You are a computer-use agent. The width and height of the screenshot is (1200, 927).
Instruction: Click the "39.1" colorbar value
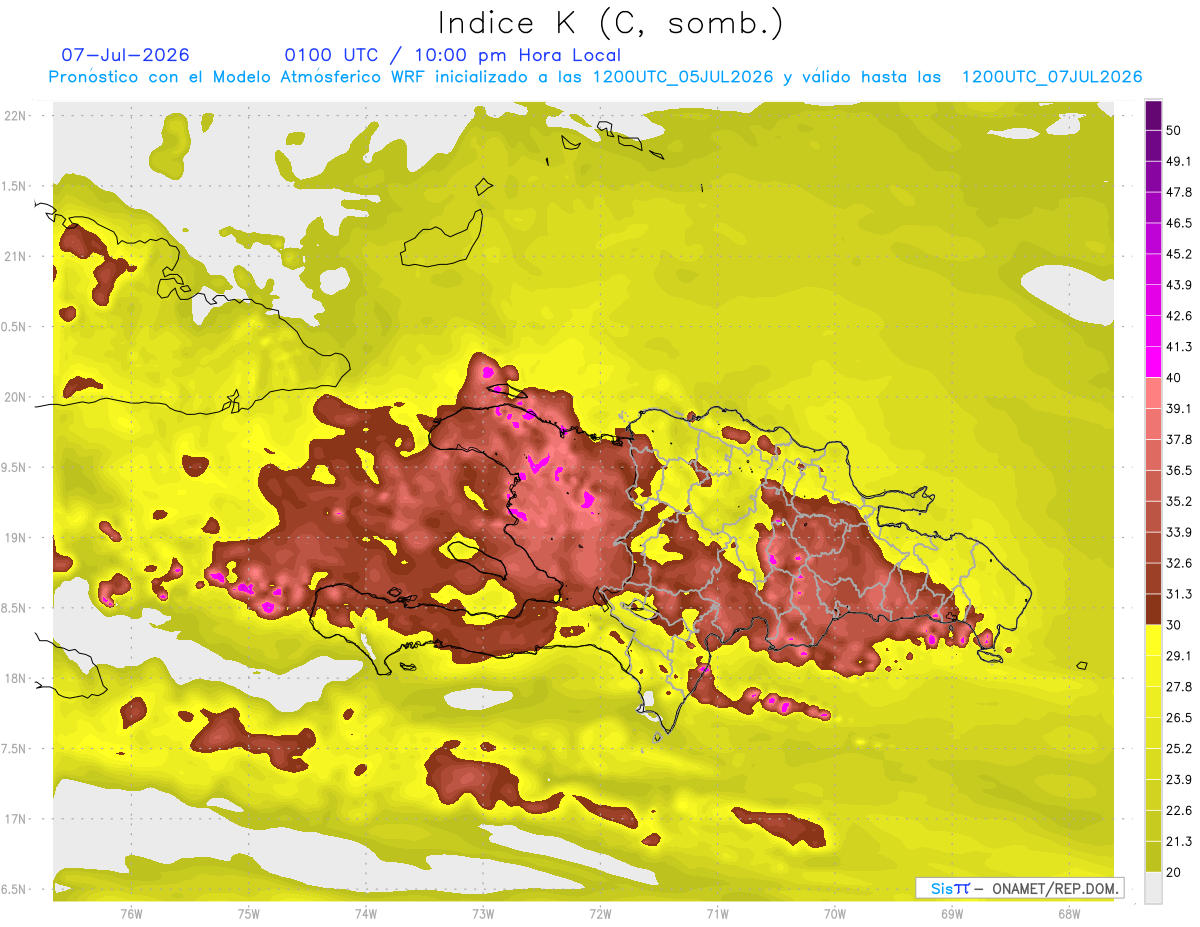click(1178, 409)
